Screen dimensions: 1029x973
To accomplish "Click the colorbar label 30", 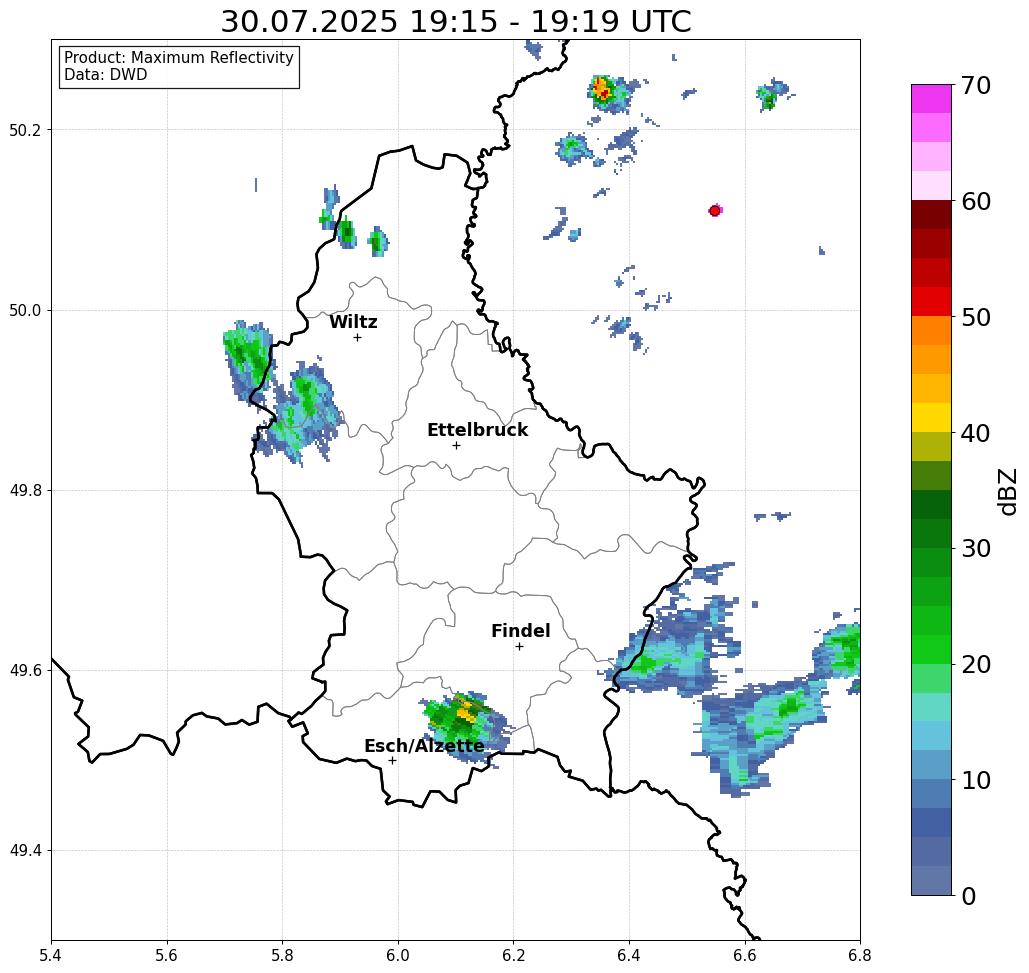I will [x=976, y=549].
